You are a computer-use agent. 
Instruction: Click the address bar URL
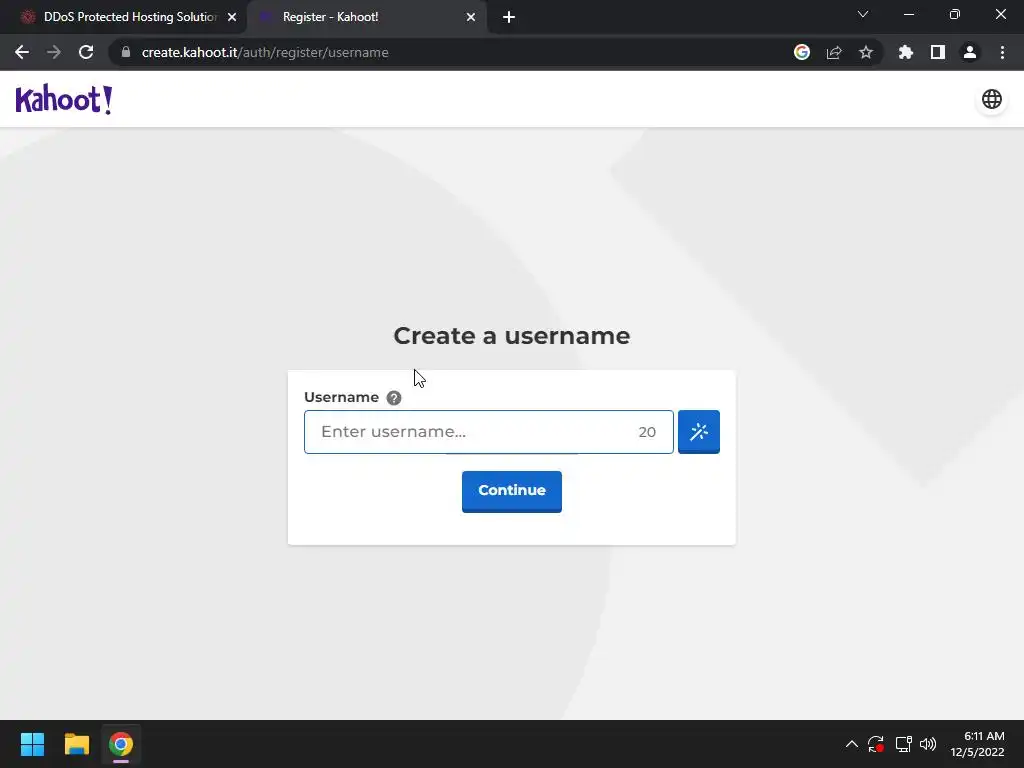(x=265, y=52)
